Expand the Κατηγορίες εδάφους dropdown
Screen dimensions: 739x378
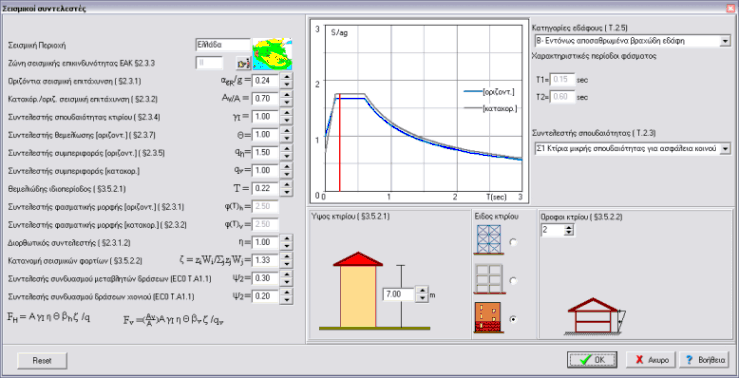pyautogui.click(x=725, y=41)
